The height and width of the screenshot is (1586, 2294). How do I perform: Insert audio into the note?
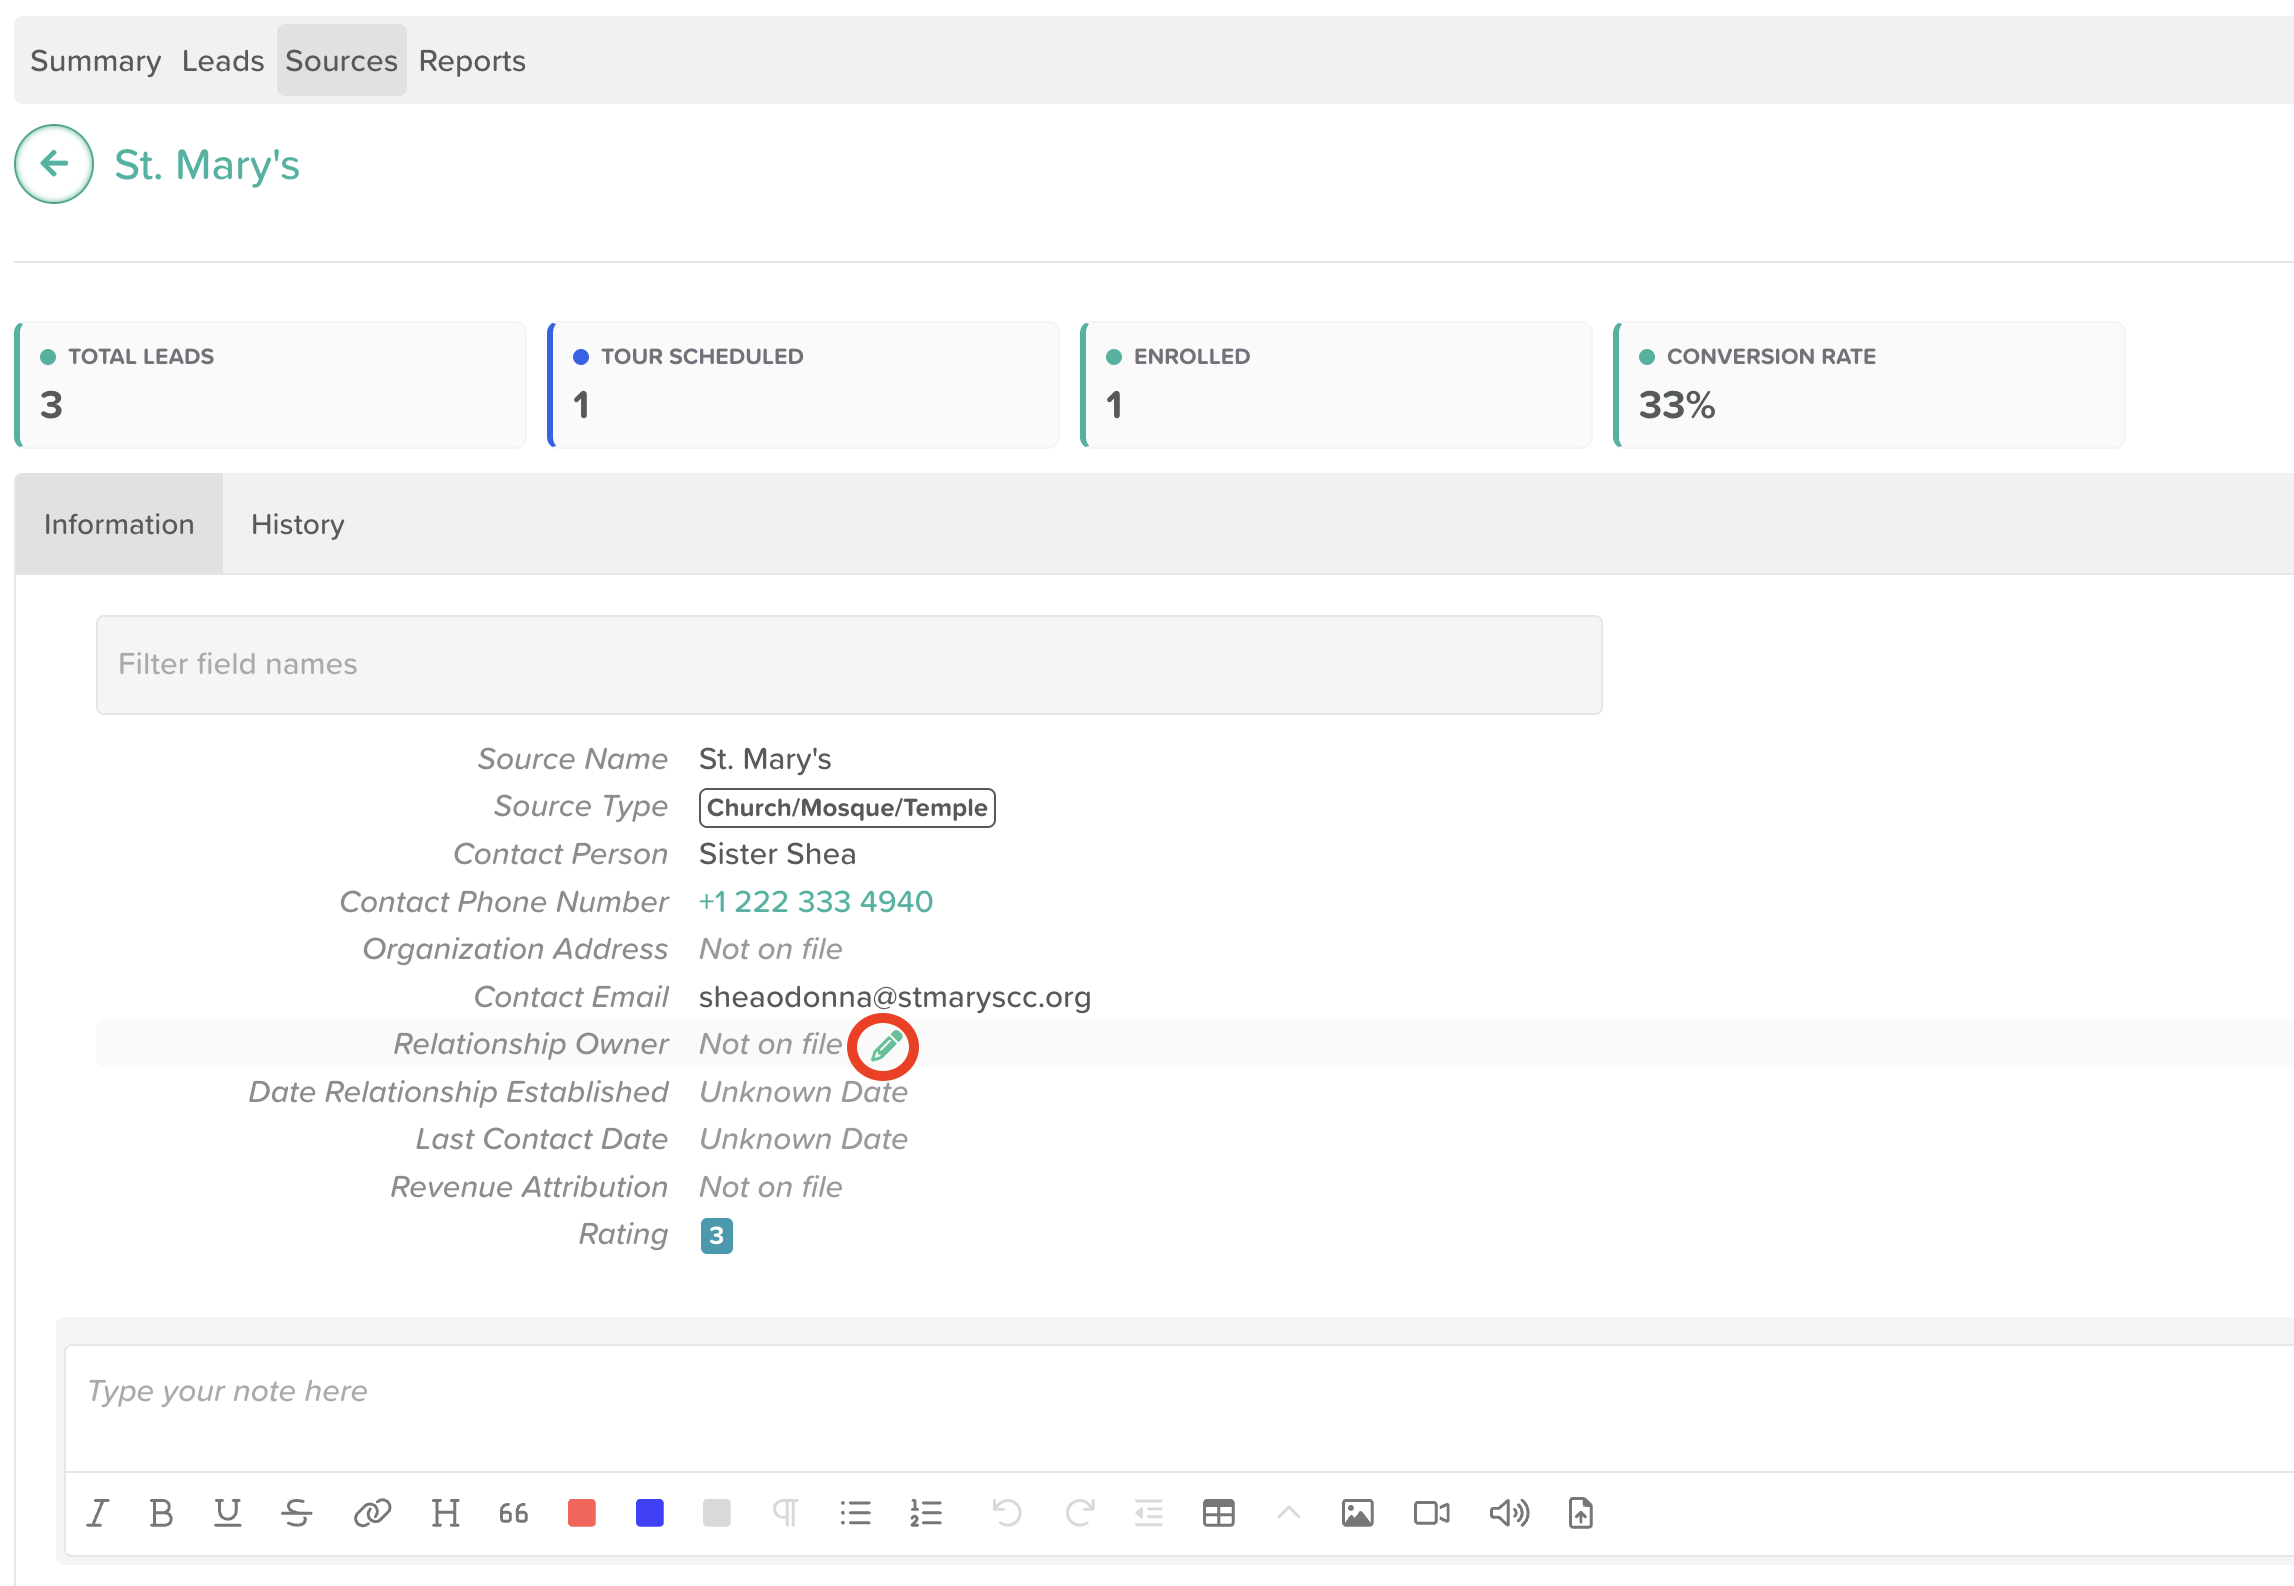(1509, 1513)
